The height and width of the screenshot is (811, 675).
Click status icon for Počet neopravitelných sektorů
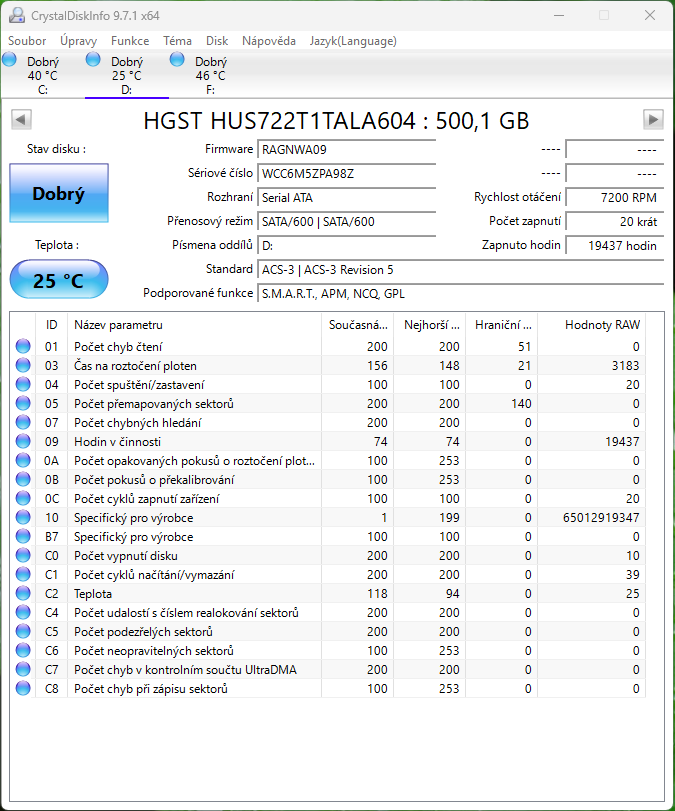(x=23, y=650)
